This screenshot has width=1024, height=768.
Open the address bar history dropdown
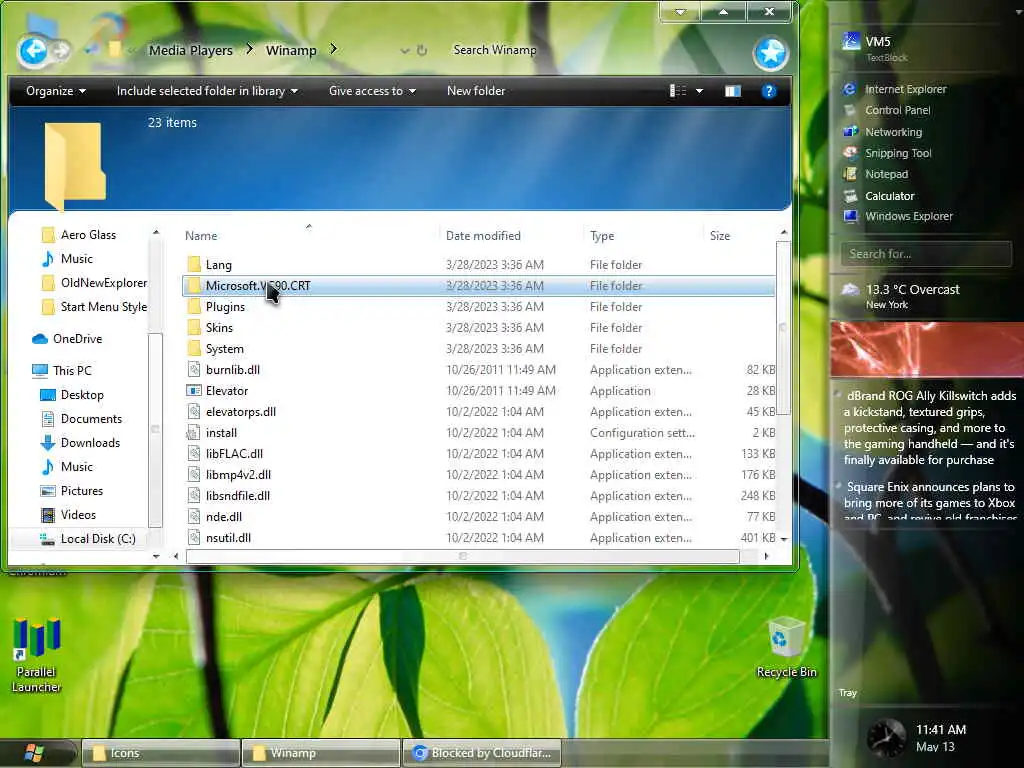404,50
